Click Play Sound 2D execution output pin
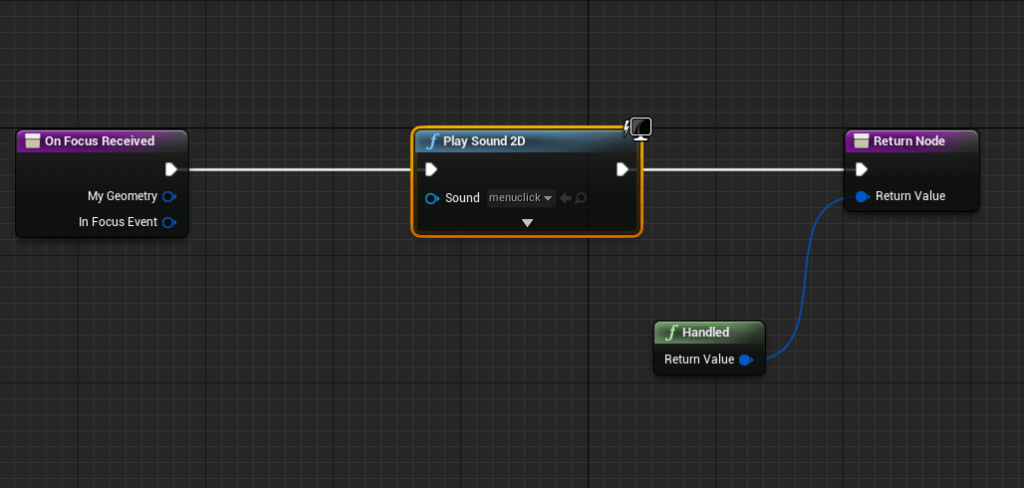This screenshot has height=488, width=1024. pos(622,169)
